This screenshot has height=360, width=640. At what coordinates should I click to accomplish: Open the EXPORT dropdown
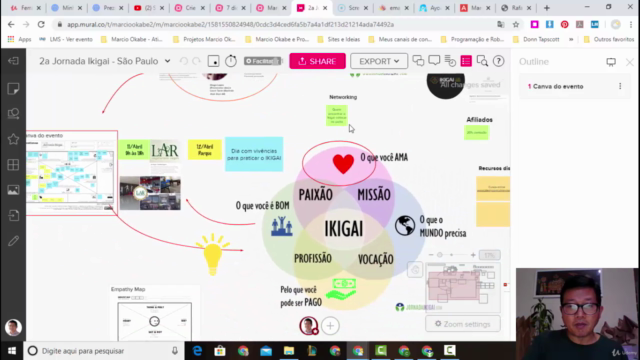379,61
